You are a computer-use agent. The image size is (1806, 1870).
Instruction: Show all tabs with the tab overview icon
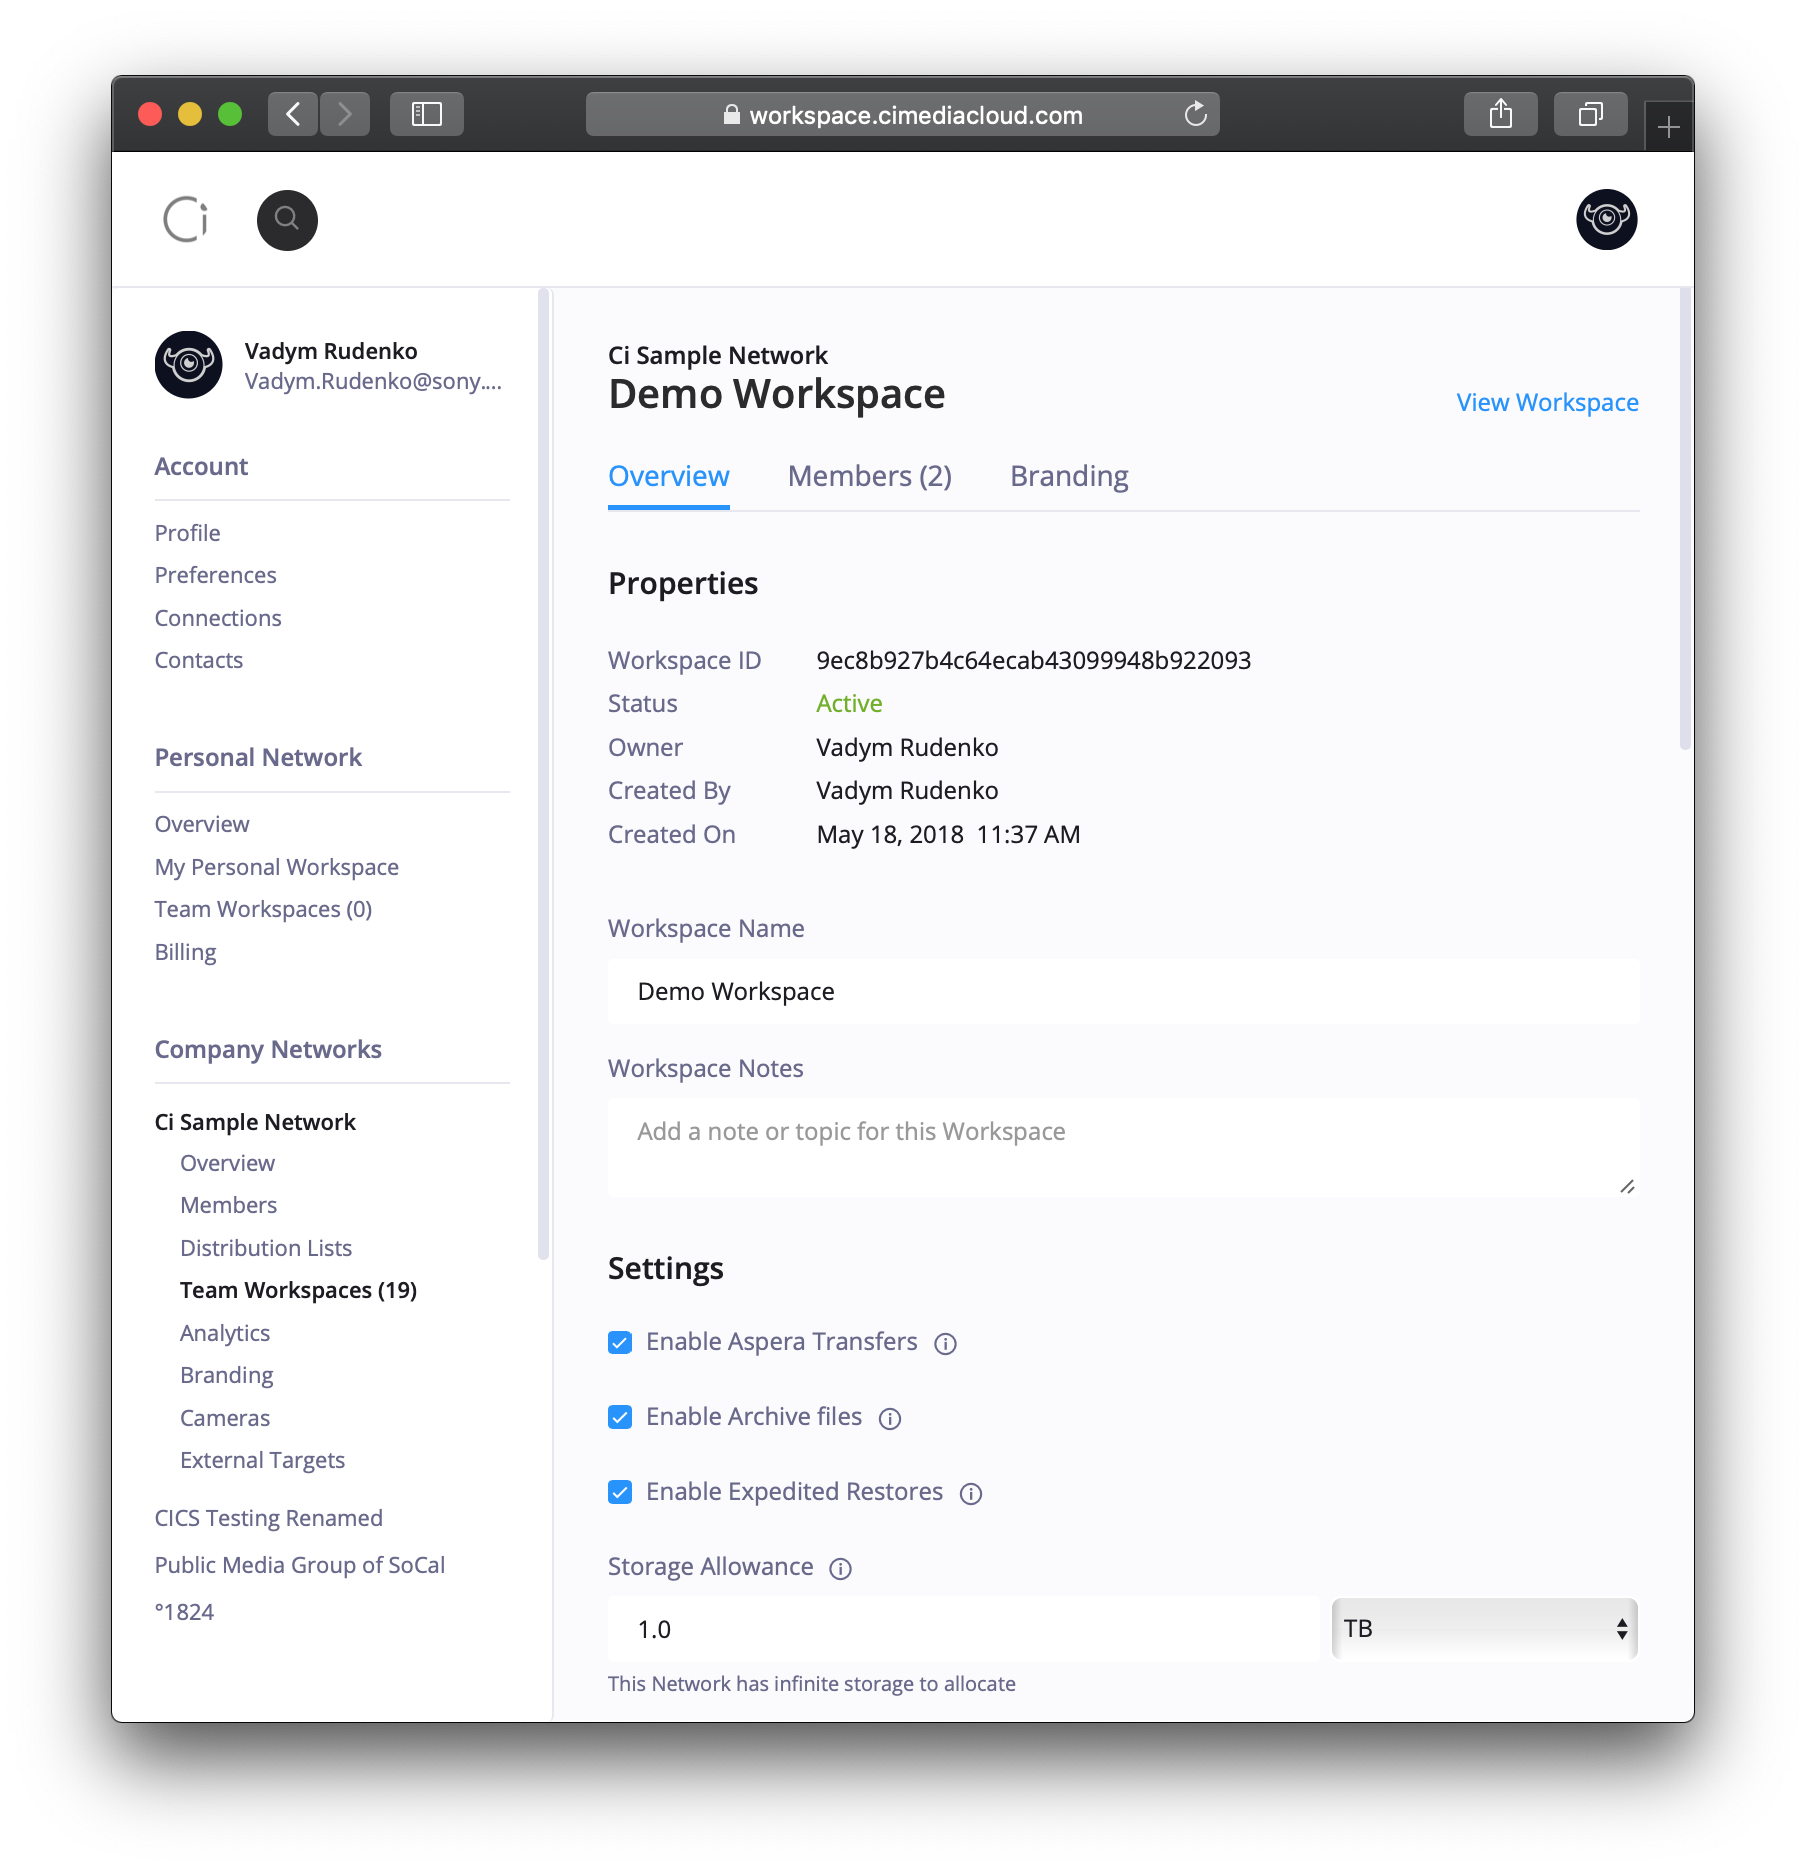click(x=1590, y=114)
